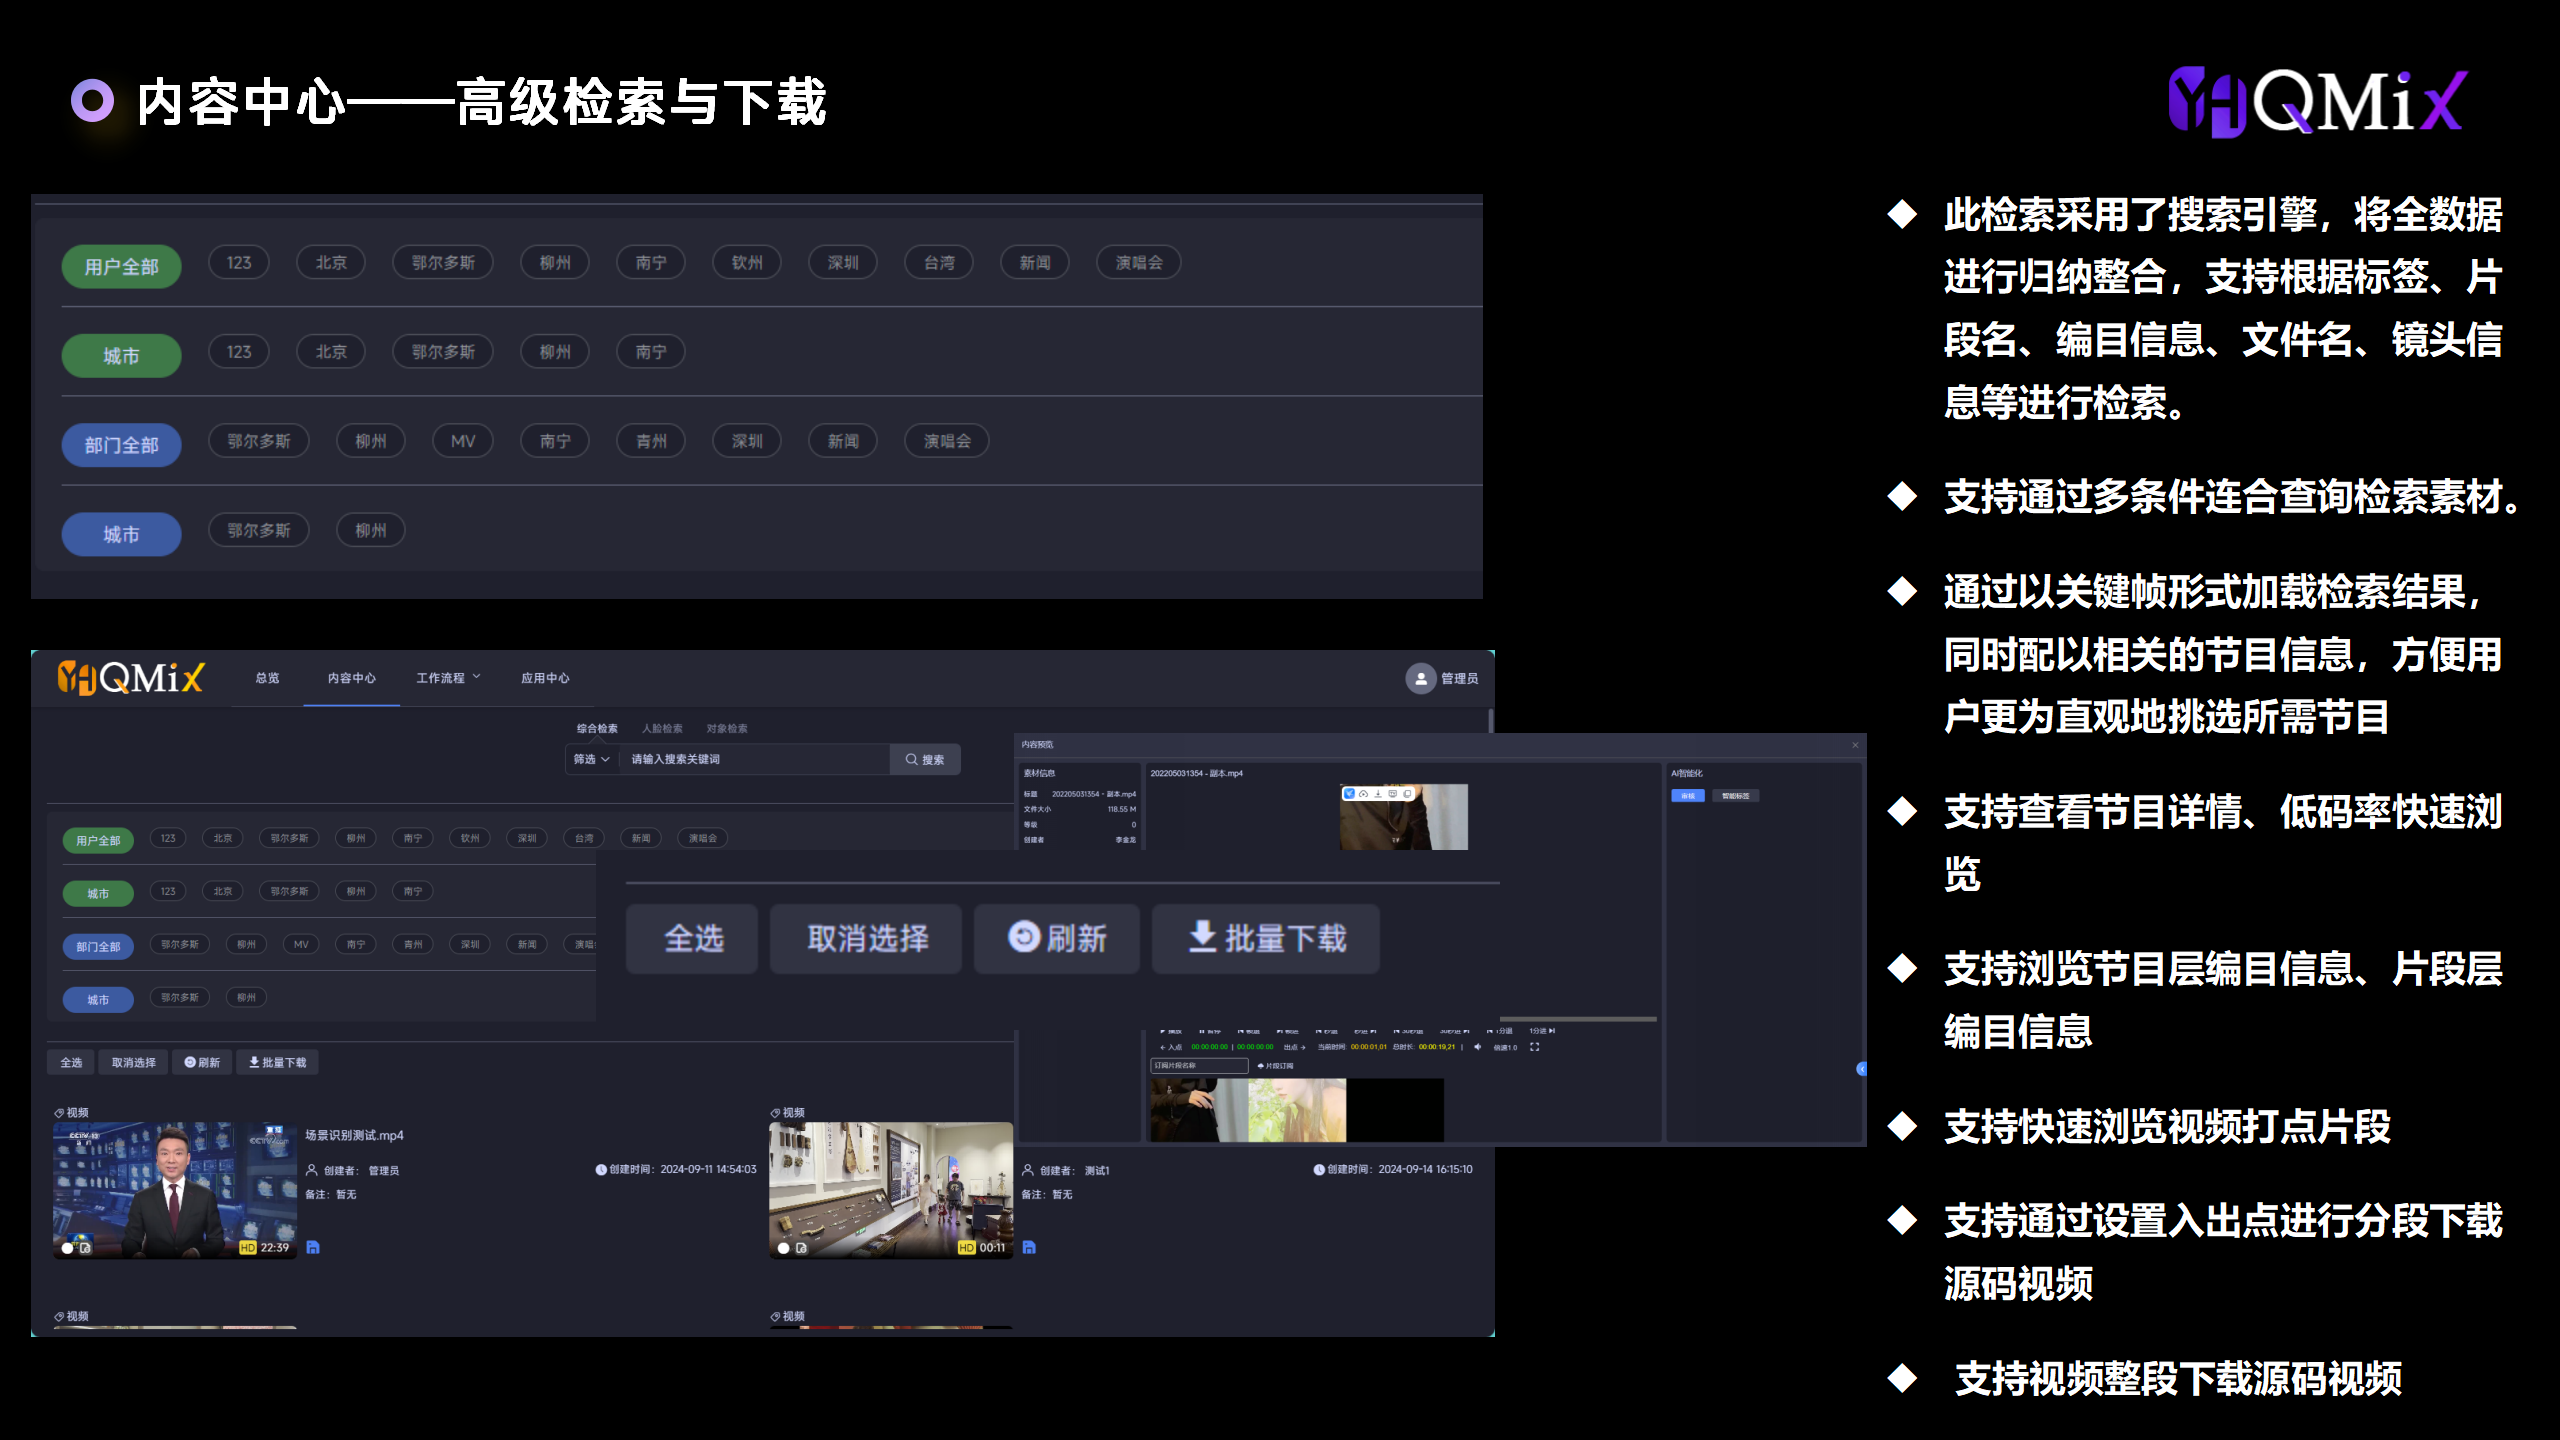2560x1440 pixels.
Task: Toggle the 鄂尔多斯 tag in top 用户全部 row
Action: [443, 263]
